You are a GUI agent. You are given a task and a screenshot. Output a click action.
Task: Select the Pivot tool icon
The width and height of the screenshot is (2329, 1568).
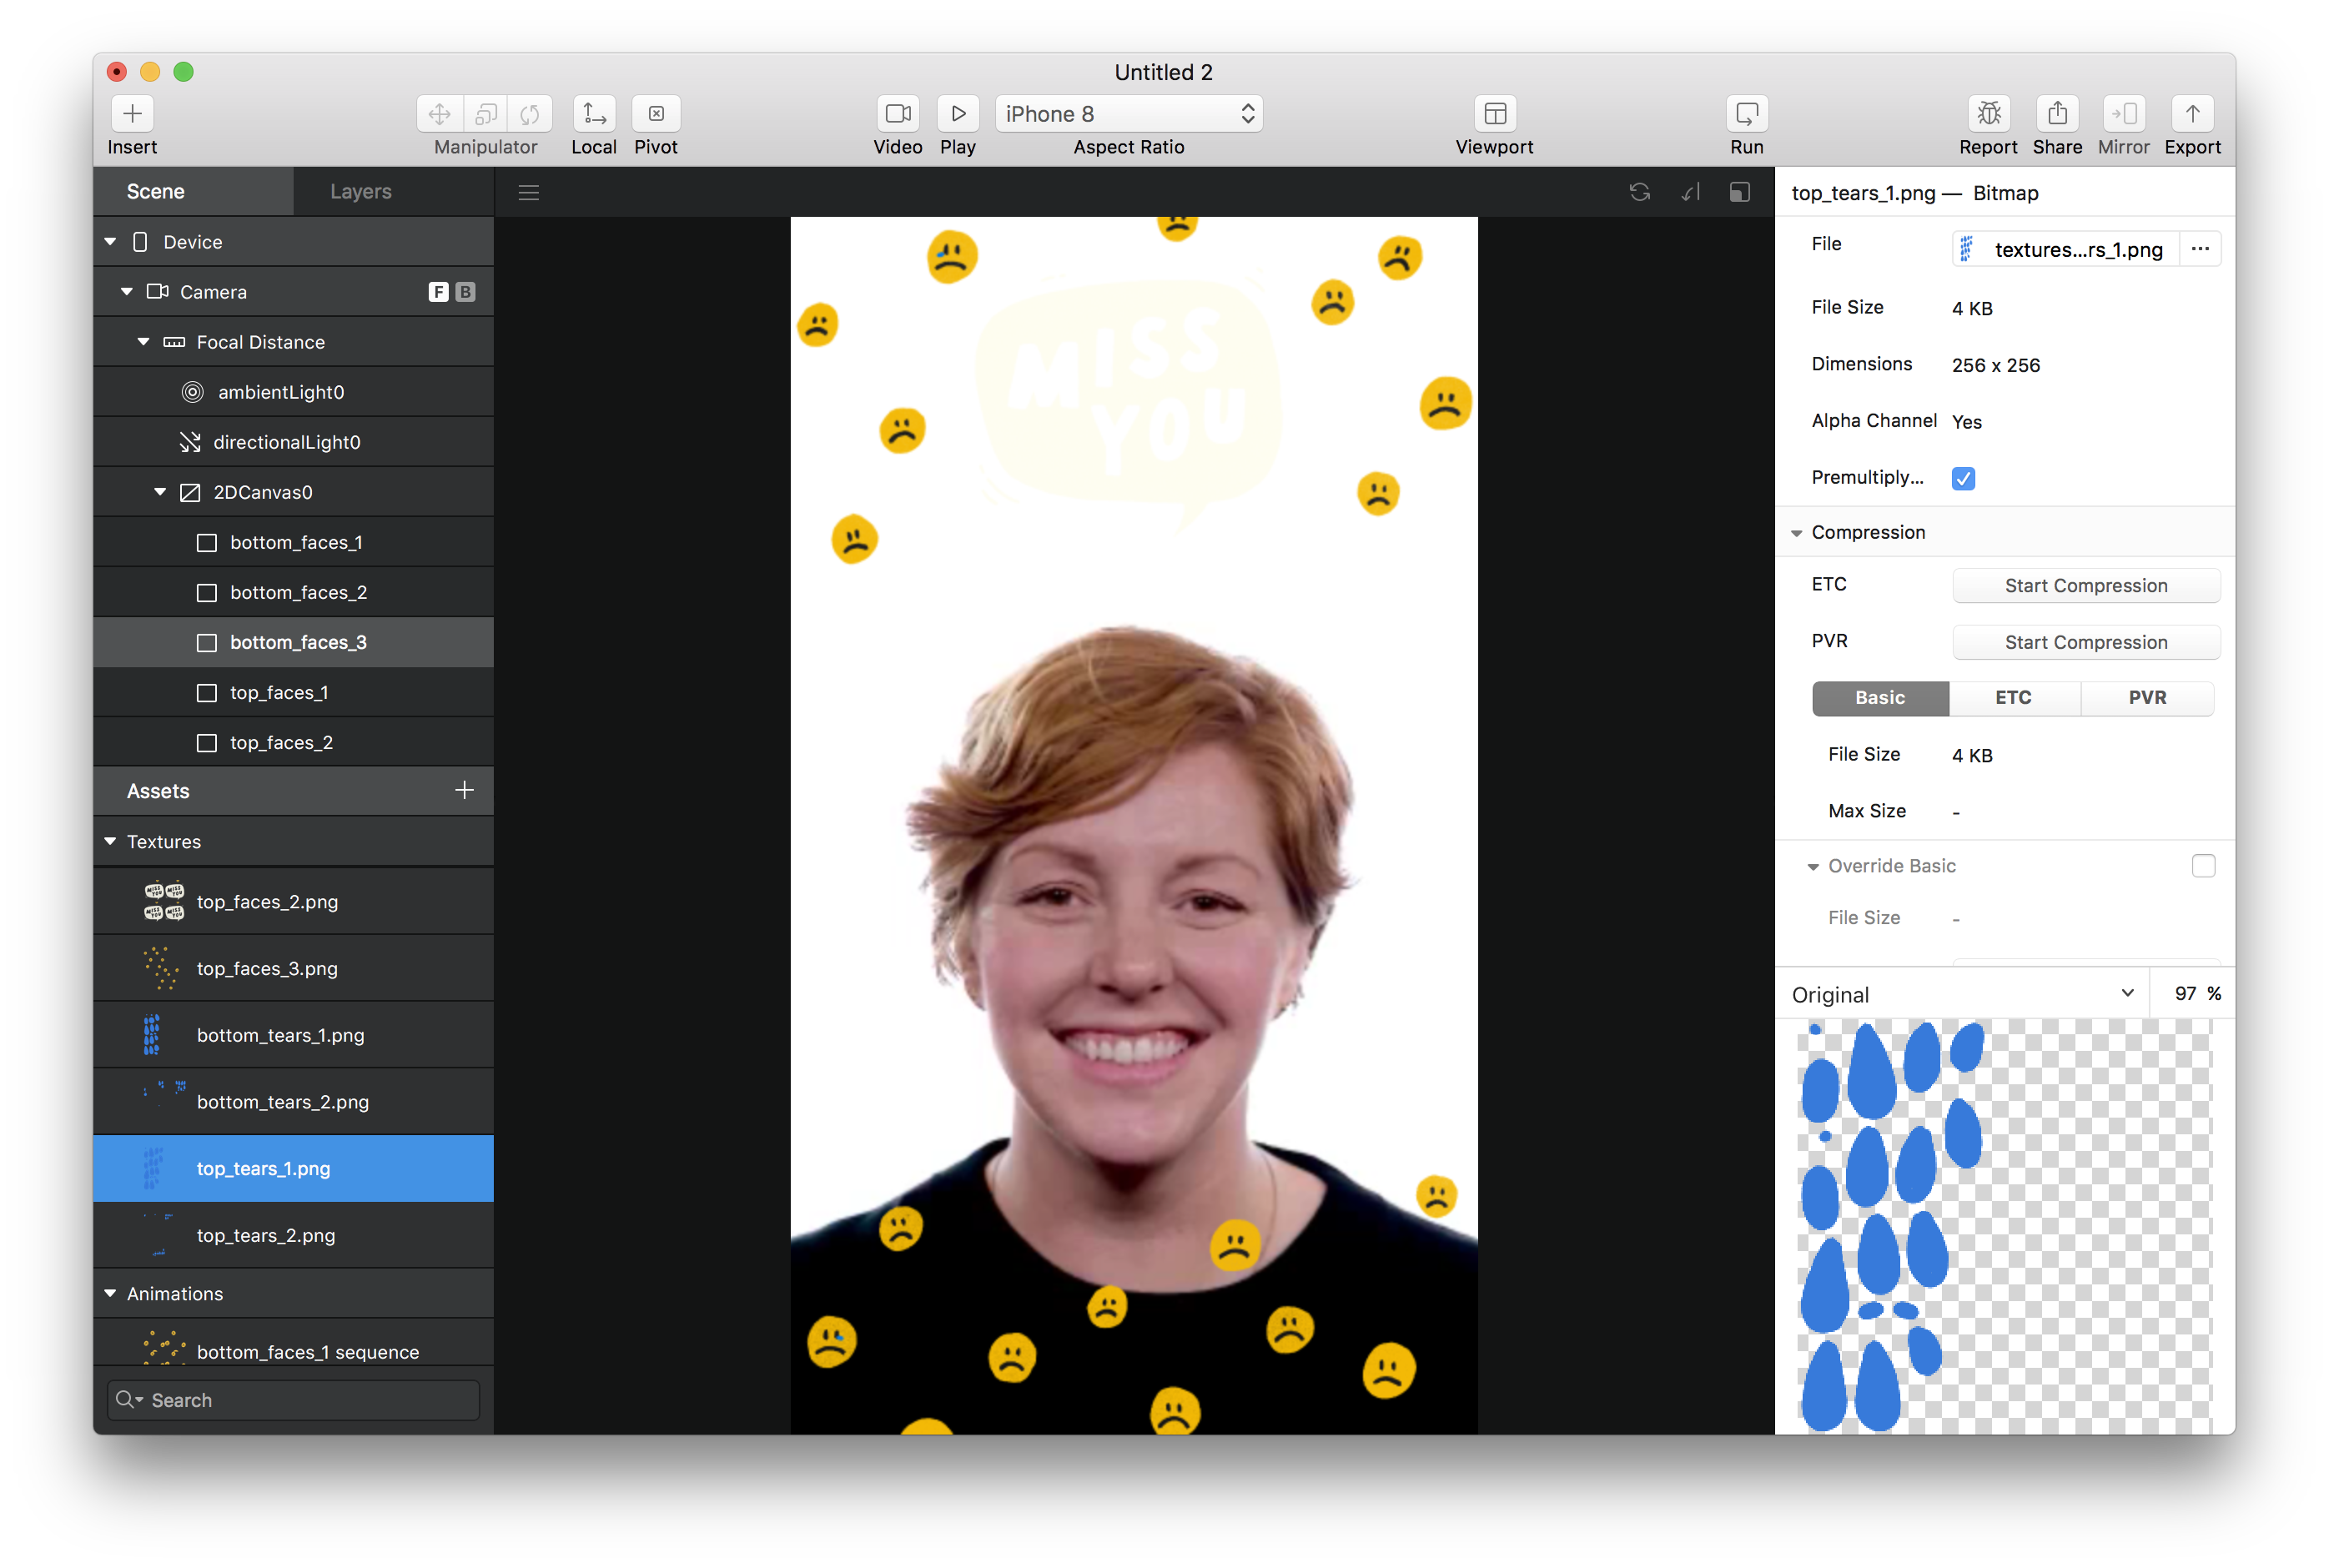(656, 114)
